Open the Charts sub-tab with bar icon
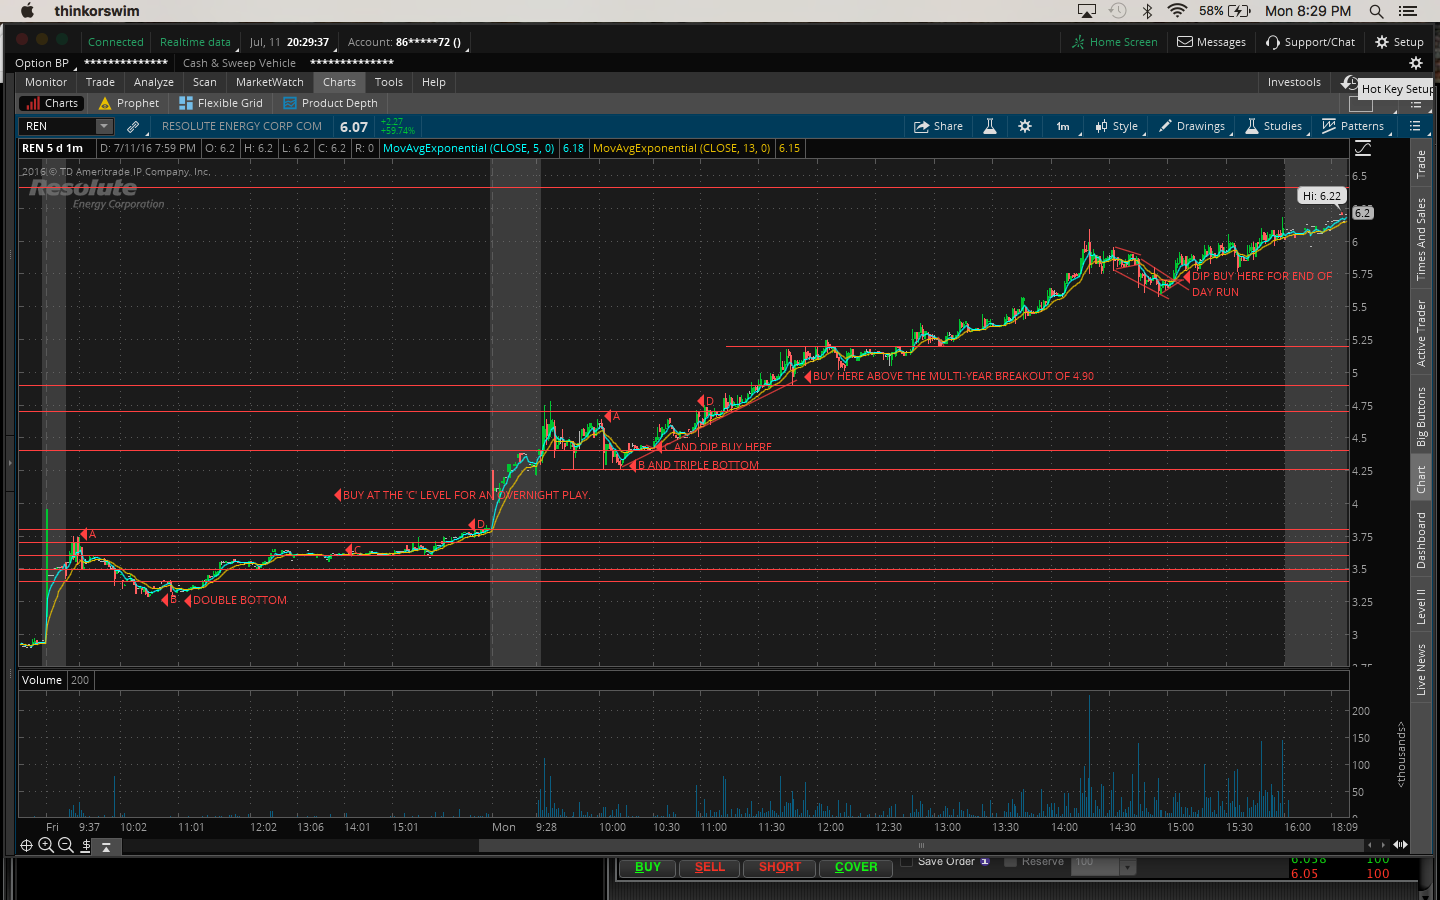 pos(50,103)
